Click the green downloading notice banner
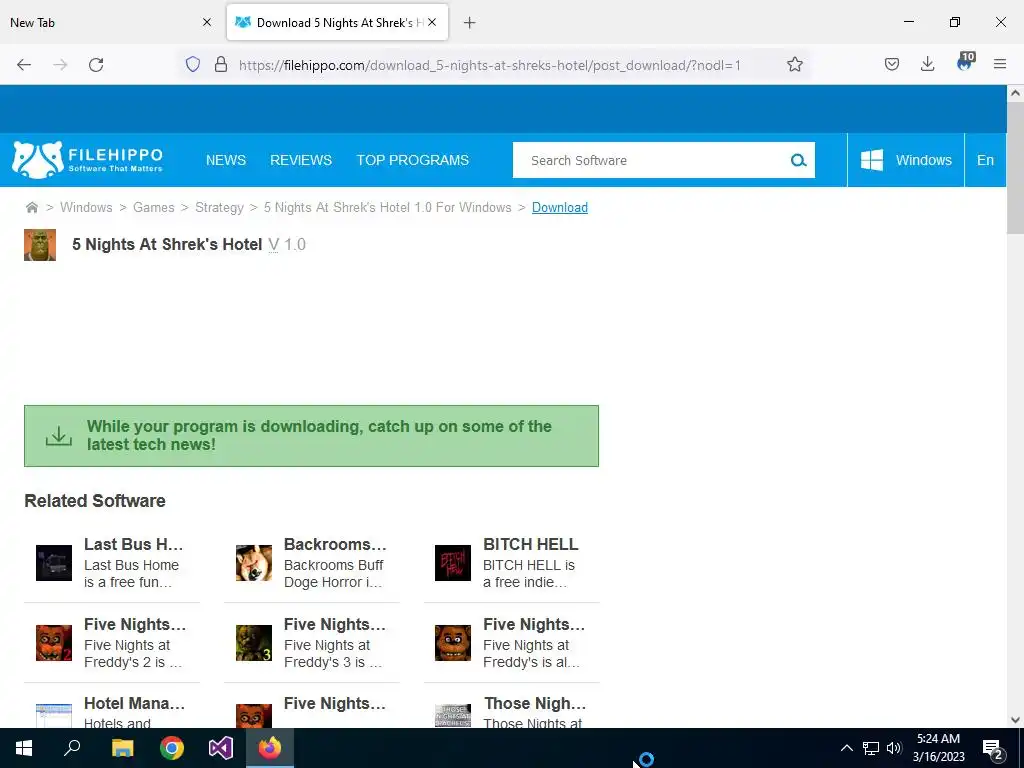Viewport: 1024px width, 768px height. pyautogui.click(x=312, y=436)
